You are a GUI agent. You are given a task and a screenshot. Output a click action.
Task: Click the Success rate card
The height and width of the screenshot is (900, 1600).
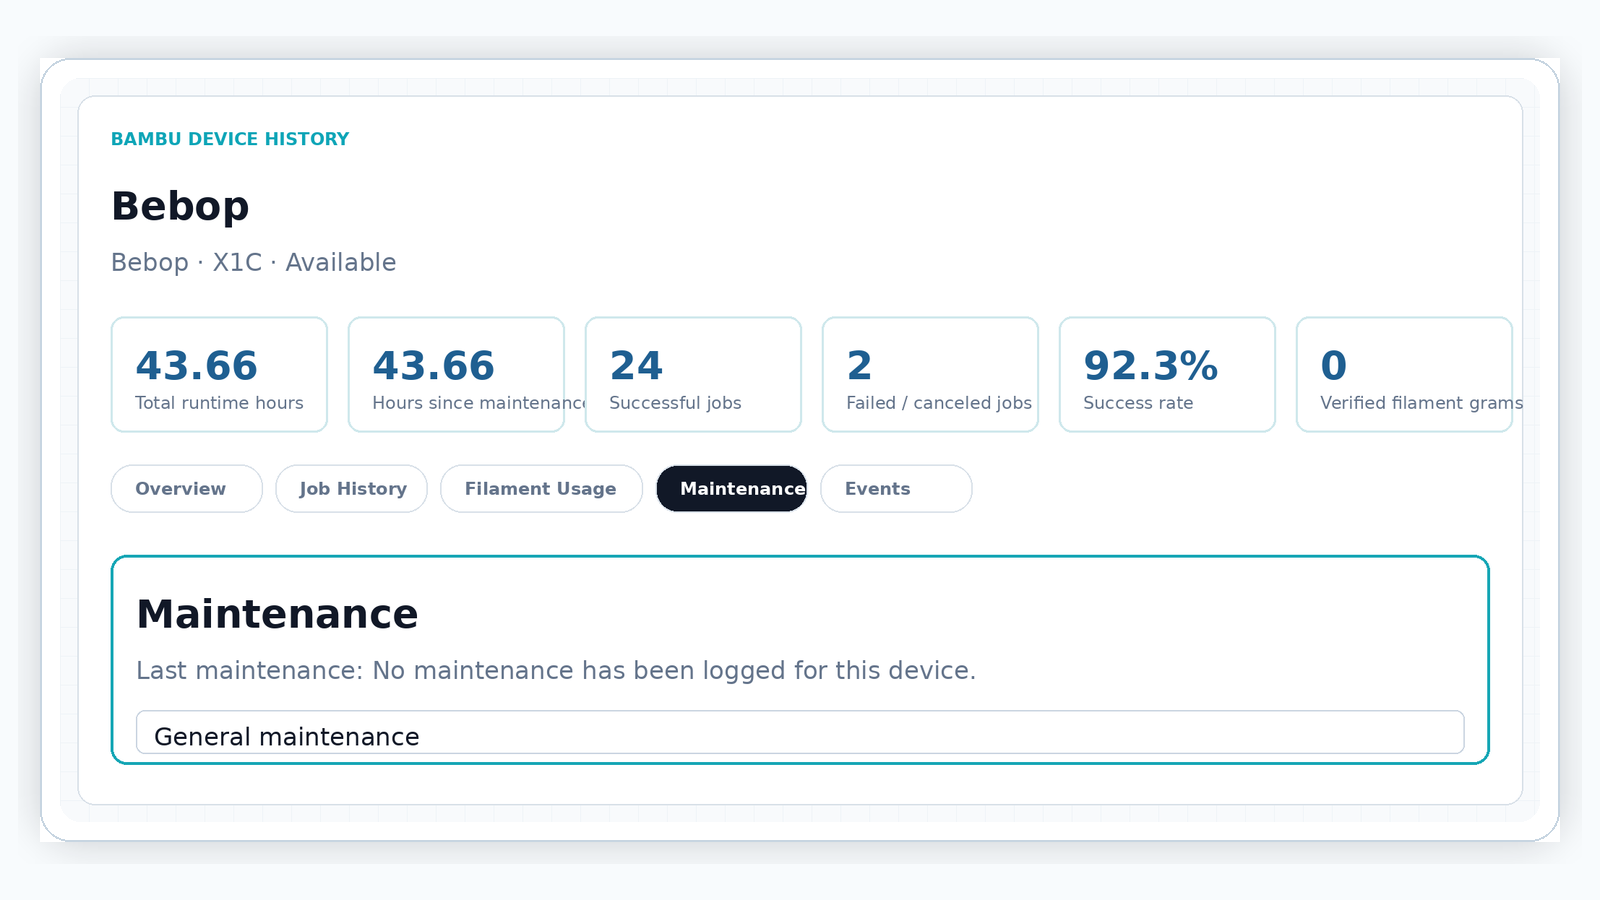[1167, 375]
